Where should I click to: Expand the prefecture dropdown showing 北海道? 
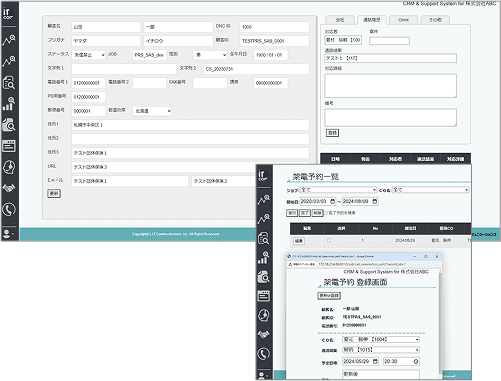click(152, 111)
